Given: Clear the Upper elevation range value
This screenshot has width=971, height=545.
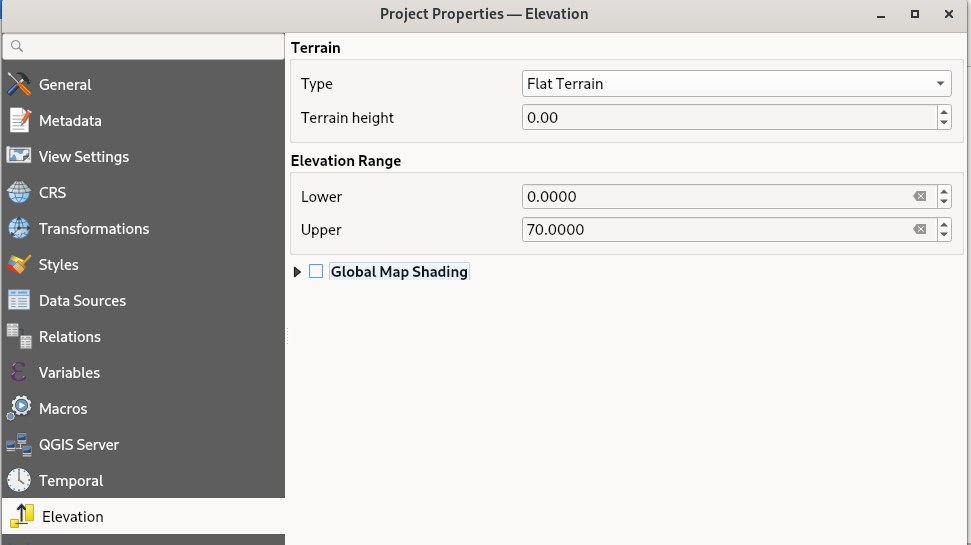Looking at the screenshot, I should (x=920, y=230).
